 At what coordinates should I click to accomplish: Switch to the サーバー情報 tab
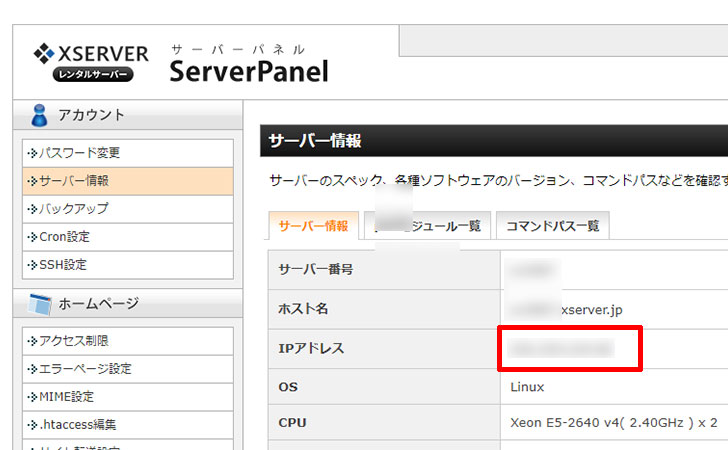[x=313, y=226]
